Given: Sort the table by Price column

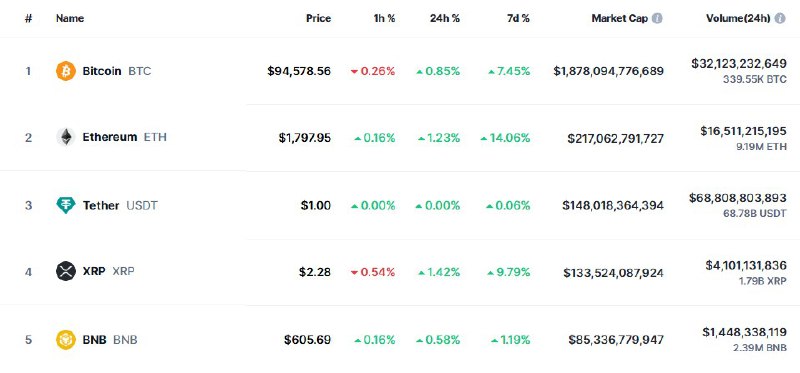Looking at the screenshot, I should 318,18.
